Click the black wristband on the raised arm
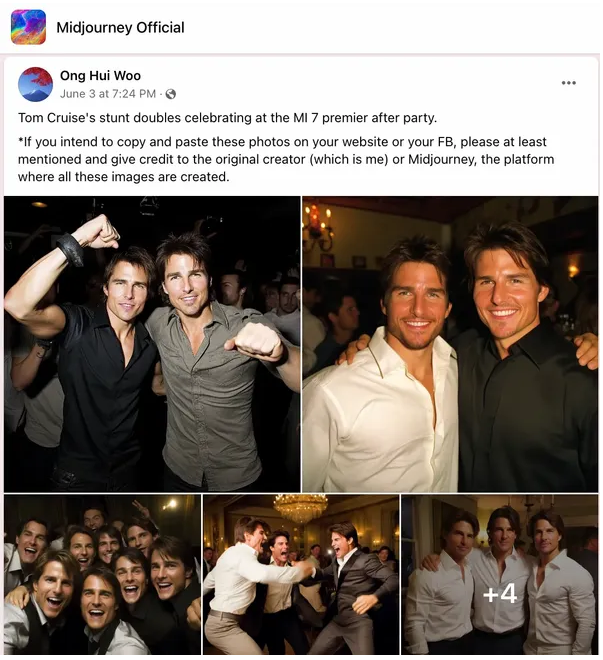Viewport: 603px width, 660px height. (x=71, y=249)
